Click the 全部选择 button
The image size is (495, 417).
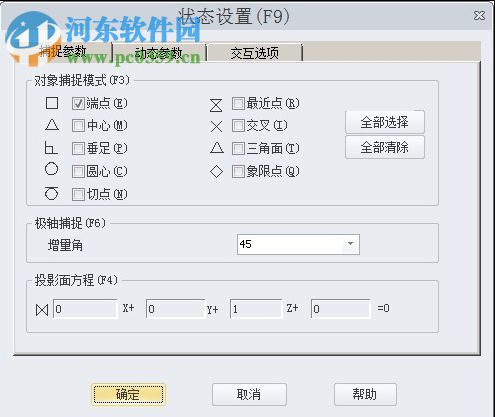[x=385, y=122]
